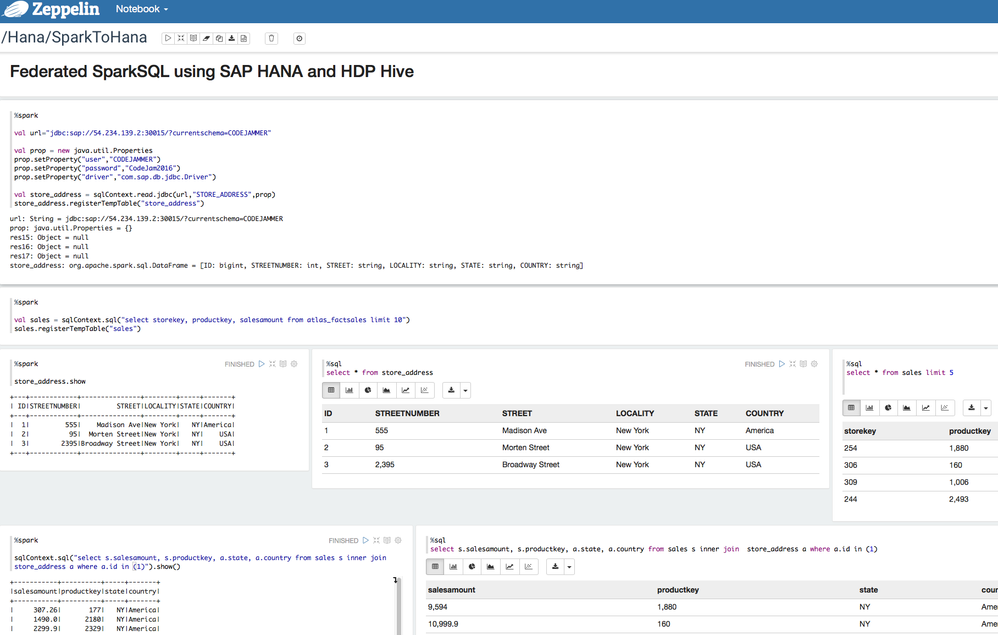
Task: Click the Zeppelin logo to go home
Action: click(x=50, y=10)
